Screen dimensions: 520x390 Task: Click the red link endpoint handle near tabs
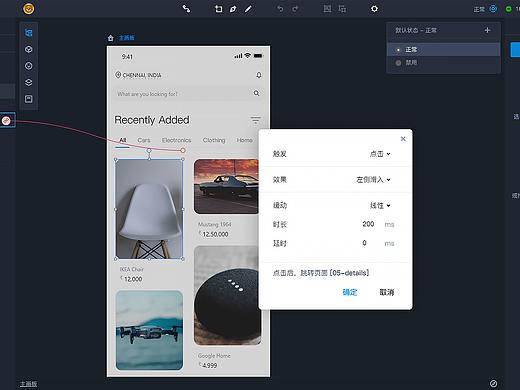(x=183, y=151)
